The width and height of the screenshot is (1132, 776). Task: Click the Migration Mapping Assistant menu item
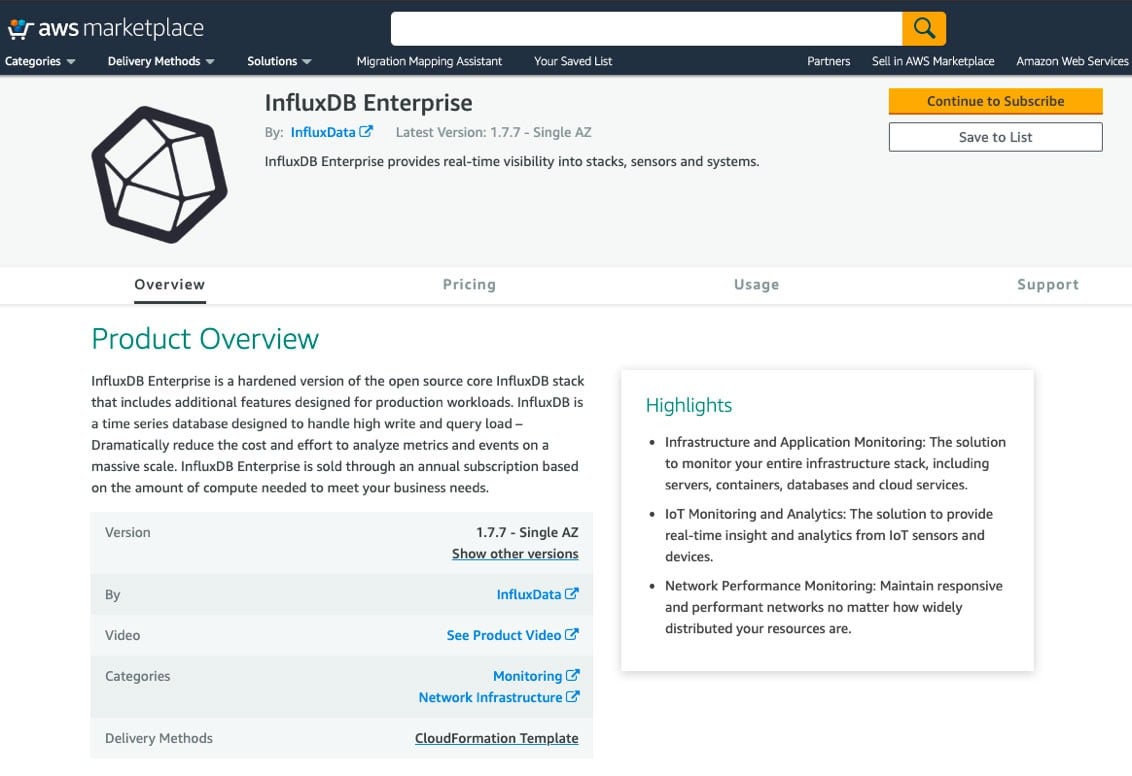pos(429,61)
